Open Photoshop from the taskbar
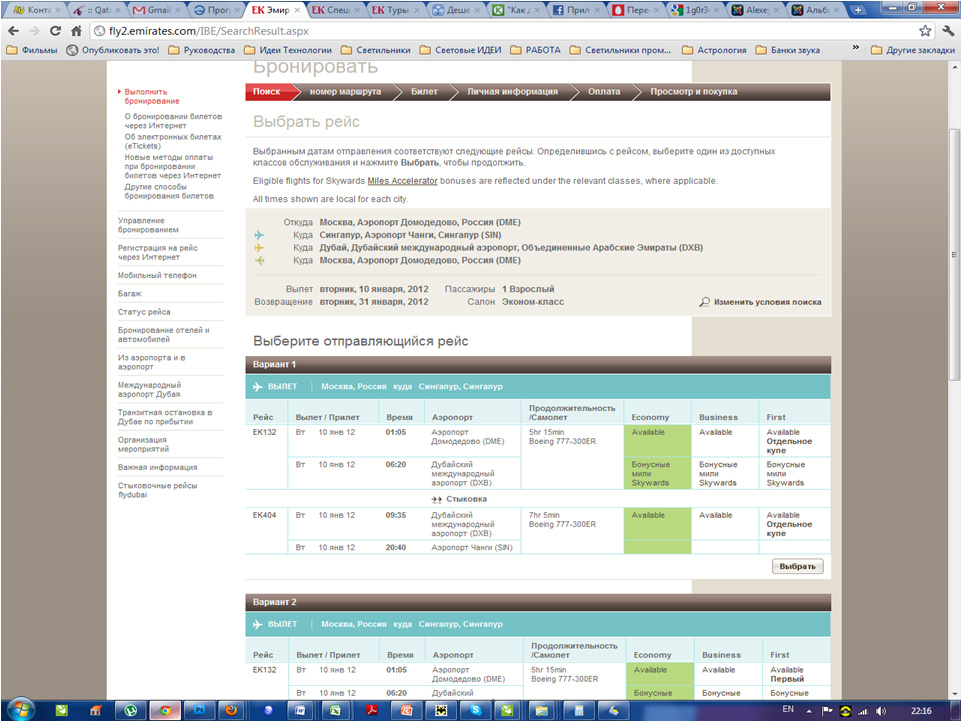The image size is (962, 722). tap(199, 711)
